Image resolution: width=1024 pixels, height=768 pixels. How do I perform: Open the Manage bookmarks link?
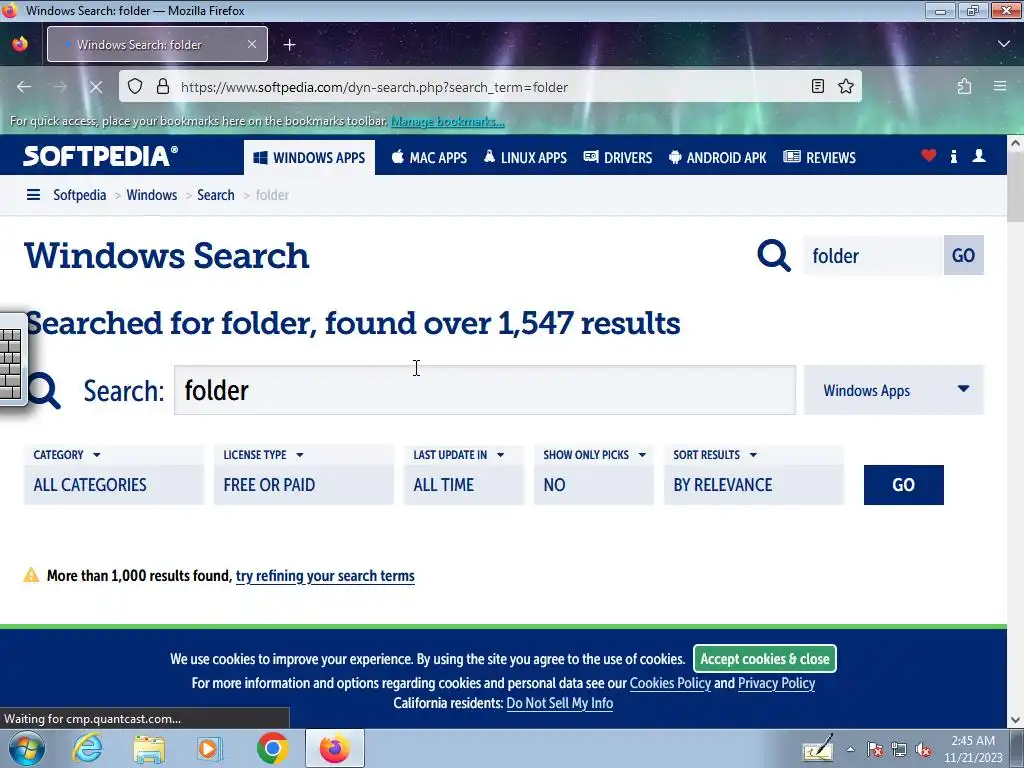(x=447, y=121)
